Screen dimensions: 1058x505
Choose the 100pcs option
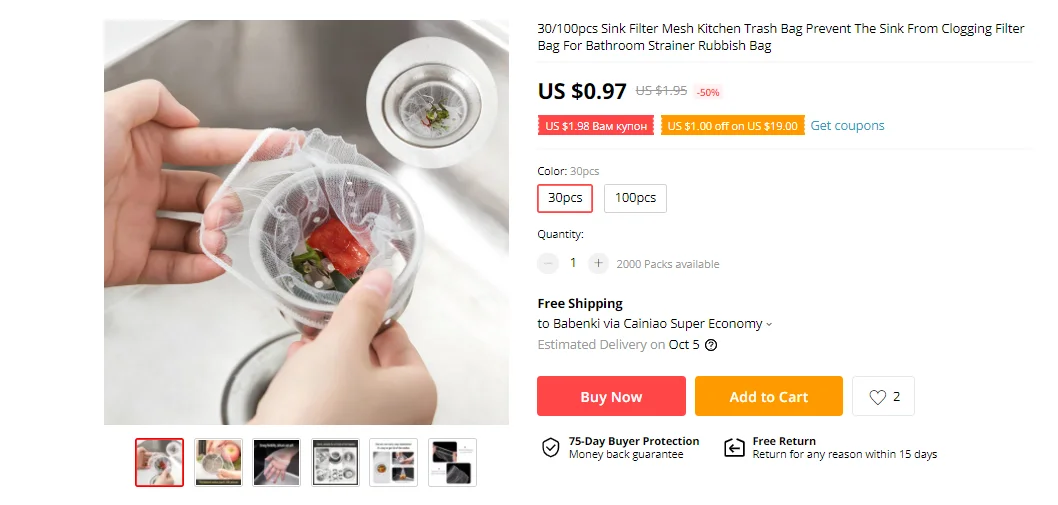[x=635, y=198]
